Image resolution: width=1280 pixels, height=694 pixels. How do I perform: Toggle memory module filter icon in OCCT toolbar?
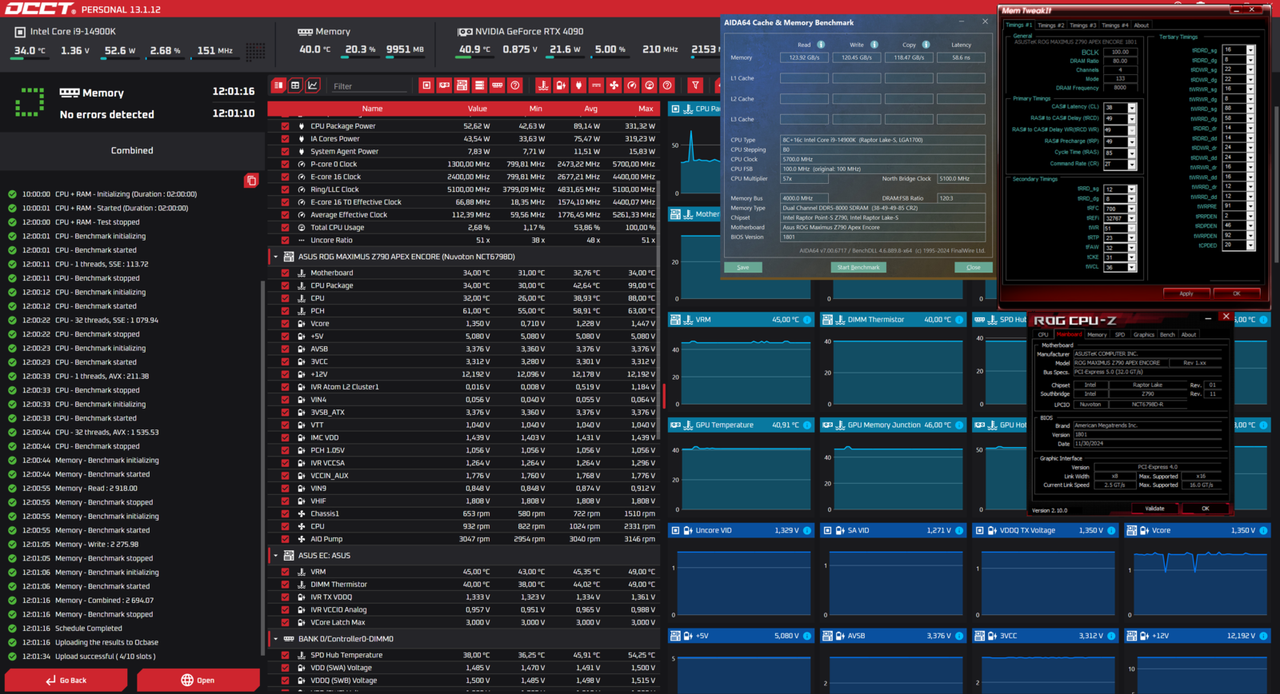pyautogui.click(x=497, y=86)
